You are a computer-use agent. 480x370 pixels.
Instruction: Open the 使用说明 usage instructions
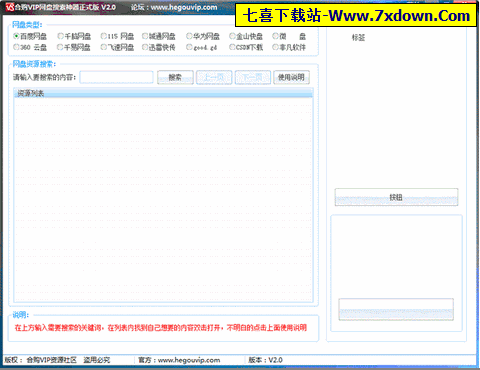click(291, 77)
